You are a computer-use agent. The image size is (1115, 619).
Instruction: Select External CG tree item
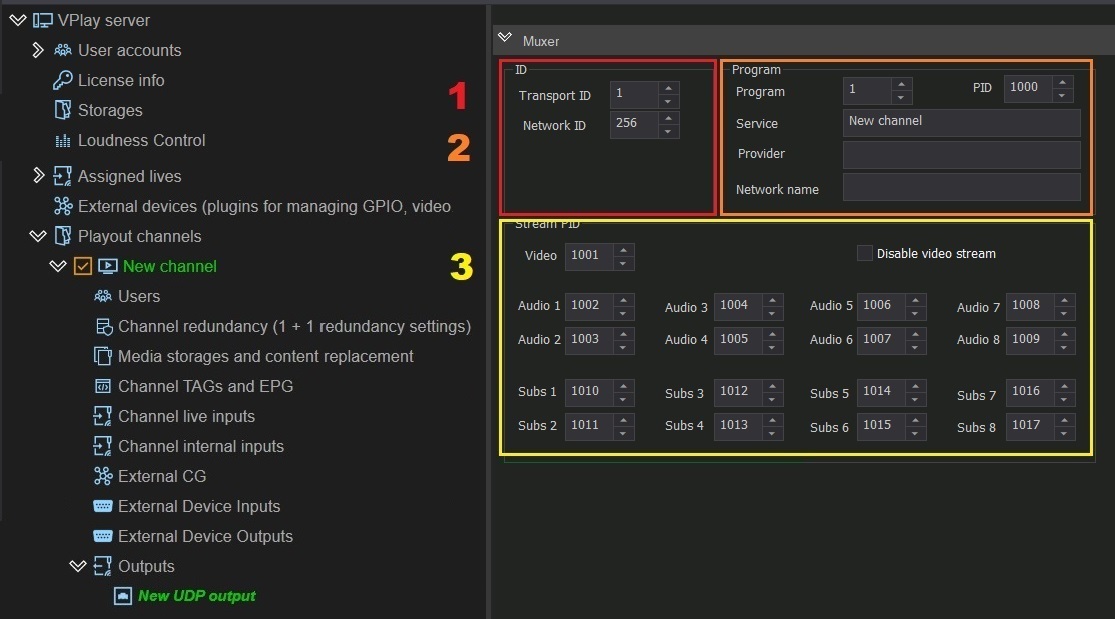click(x=162, y=476)
